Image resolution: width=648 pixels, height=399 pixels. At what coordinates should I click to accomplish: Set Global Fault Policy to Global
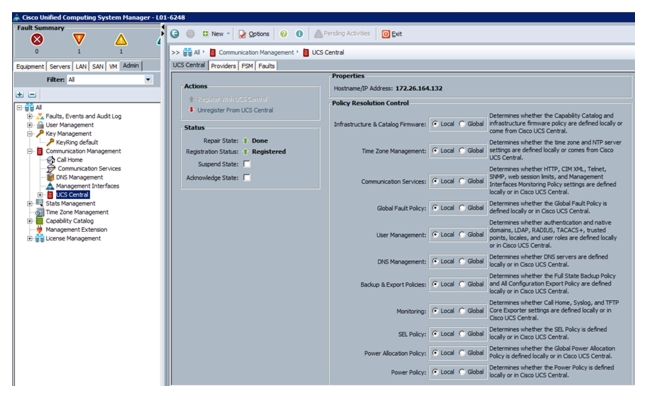tap(462, 208)
